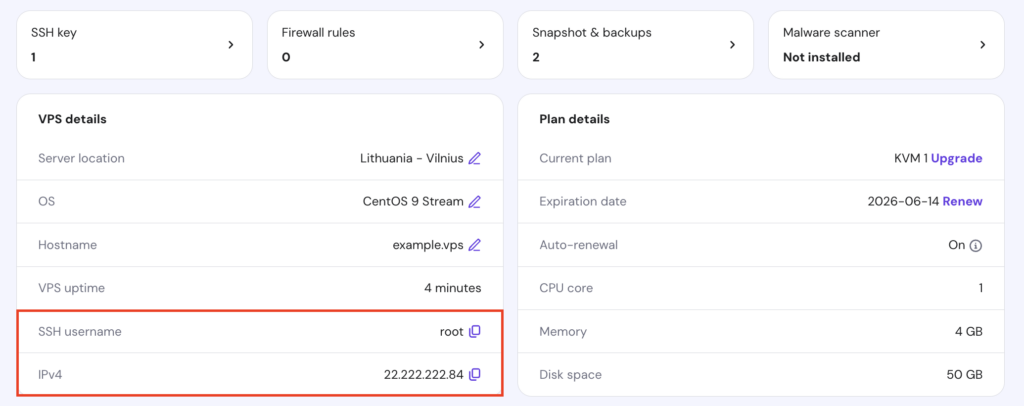Click the VPS uptime value
Viewport: 1024px width, 406px height.
[x=452, y=288]
